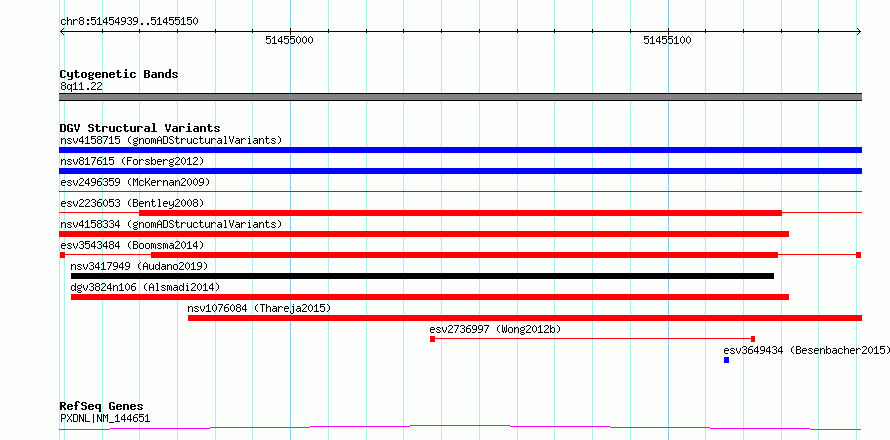The image size is (890, 440).
Task: Click the right arrow of the ruler
Action: pos(859,32)
